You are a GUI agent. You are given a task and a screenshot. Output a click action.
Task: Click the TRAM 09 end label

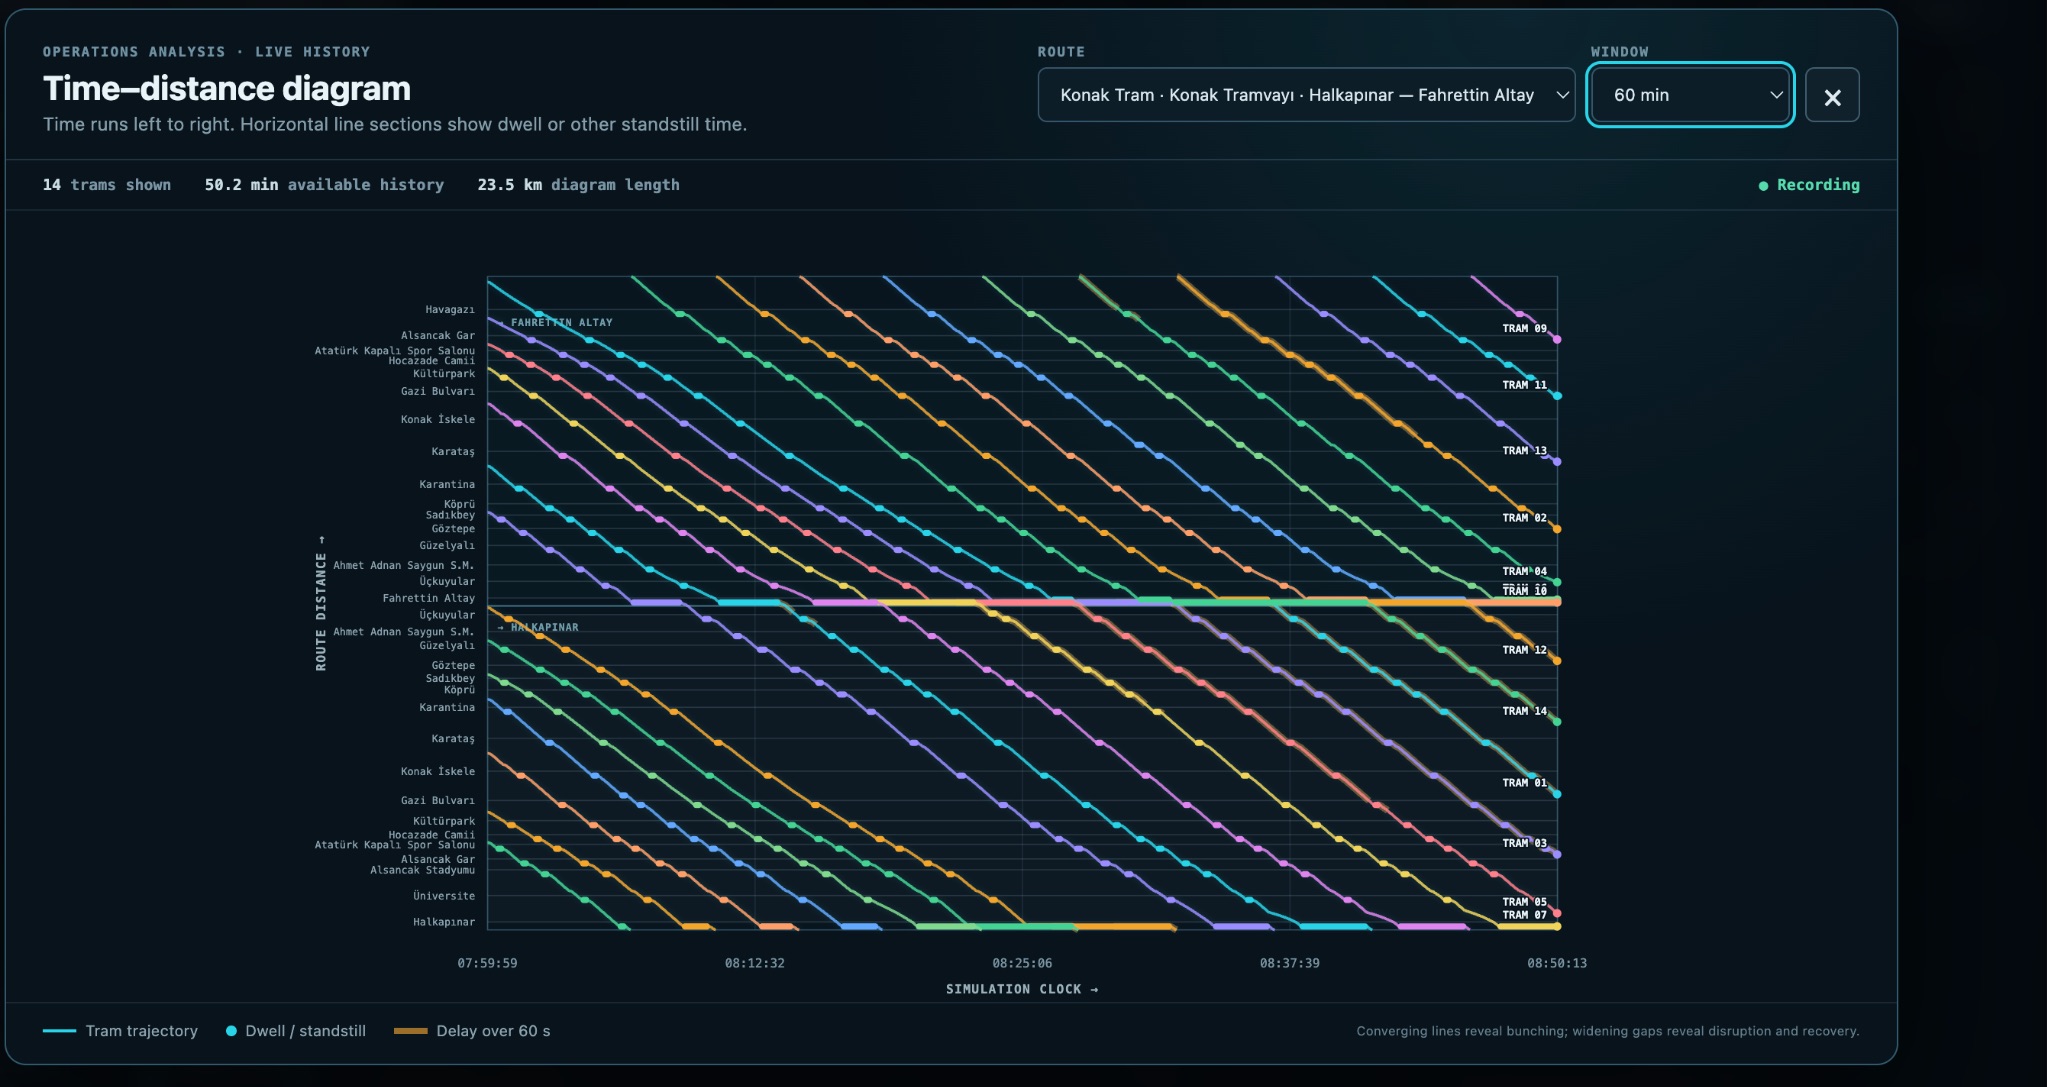point(1524,328)
